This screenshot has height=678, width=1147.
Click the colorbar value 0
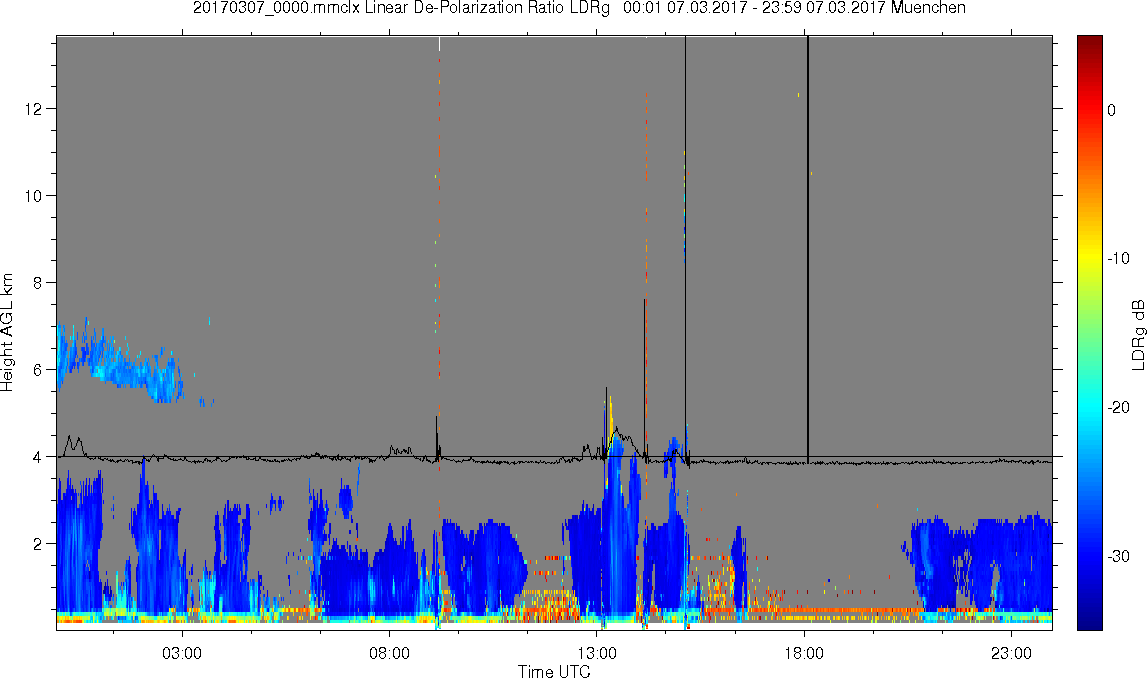1112,110
